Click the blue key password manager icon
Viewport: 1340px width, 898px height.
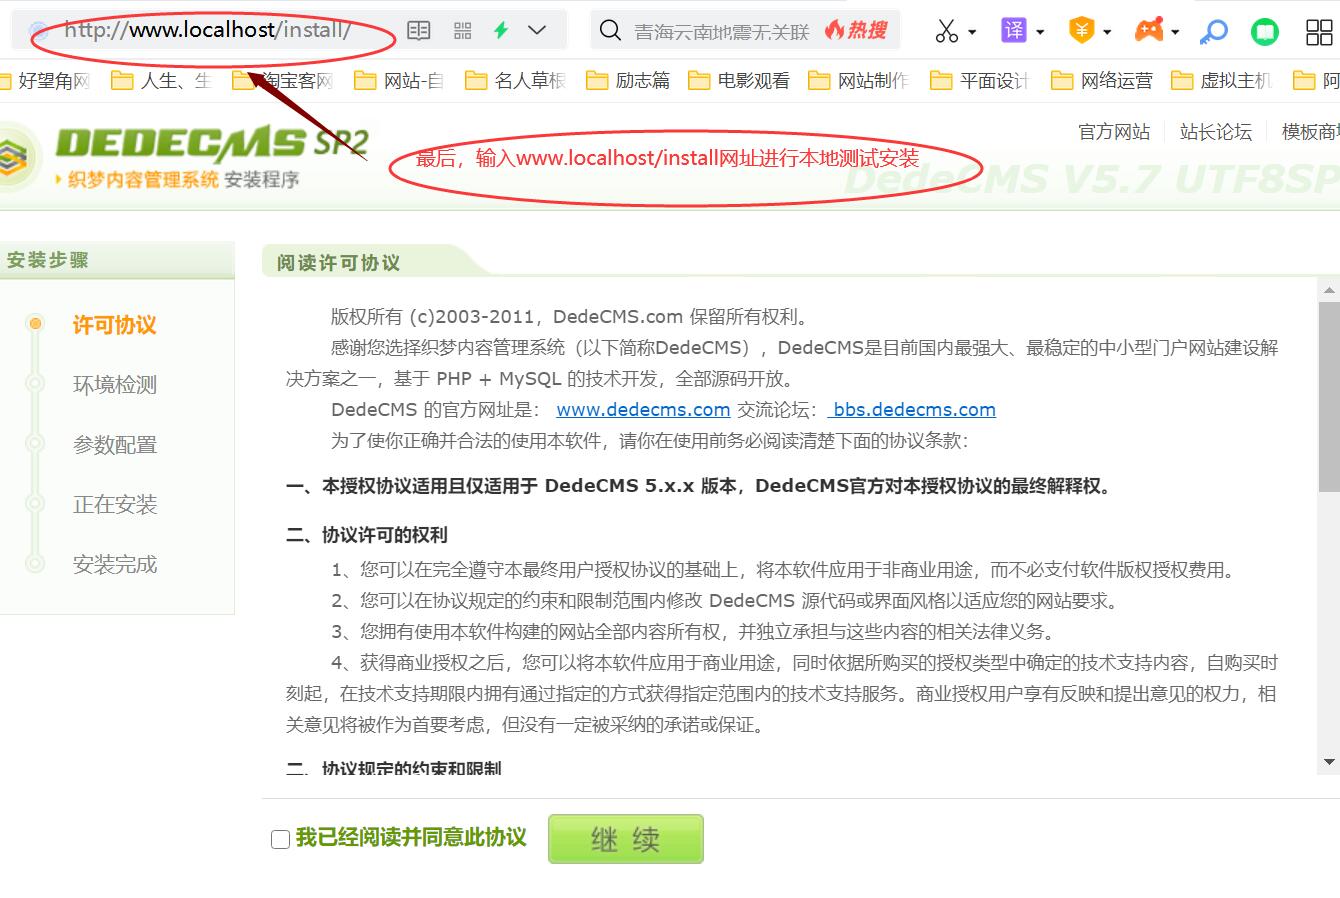click(1213, 32)
